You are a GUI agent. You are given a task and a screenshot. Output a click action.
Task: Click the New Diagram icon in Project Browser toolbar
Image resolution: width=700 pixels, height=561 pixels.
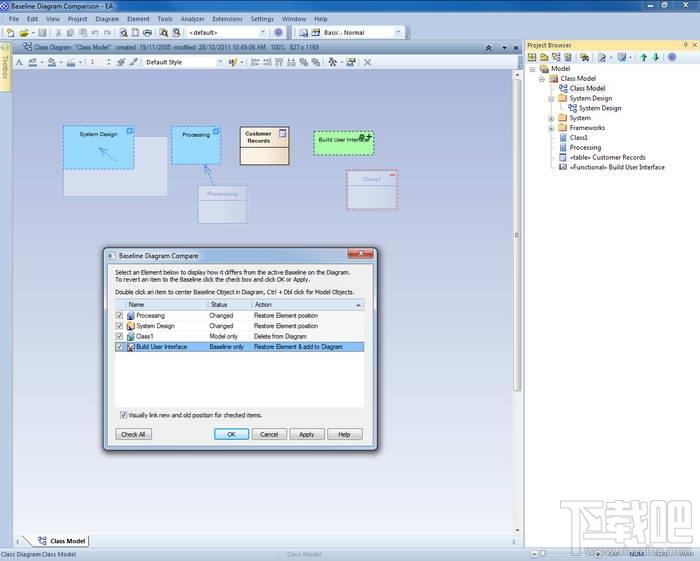[x=556, y=57]
